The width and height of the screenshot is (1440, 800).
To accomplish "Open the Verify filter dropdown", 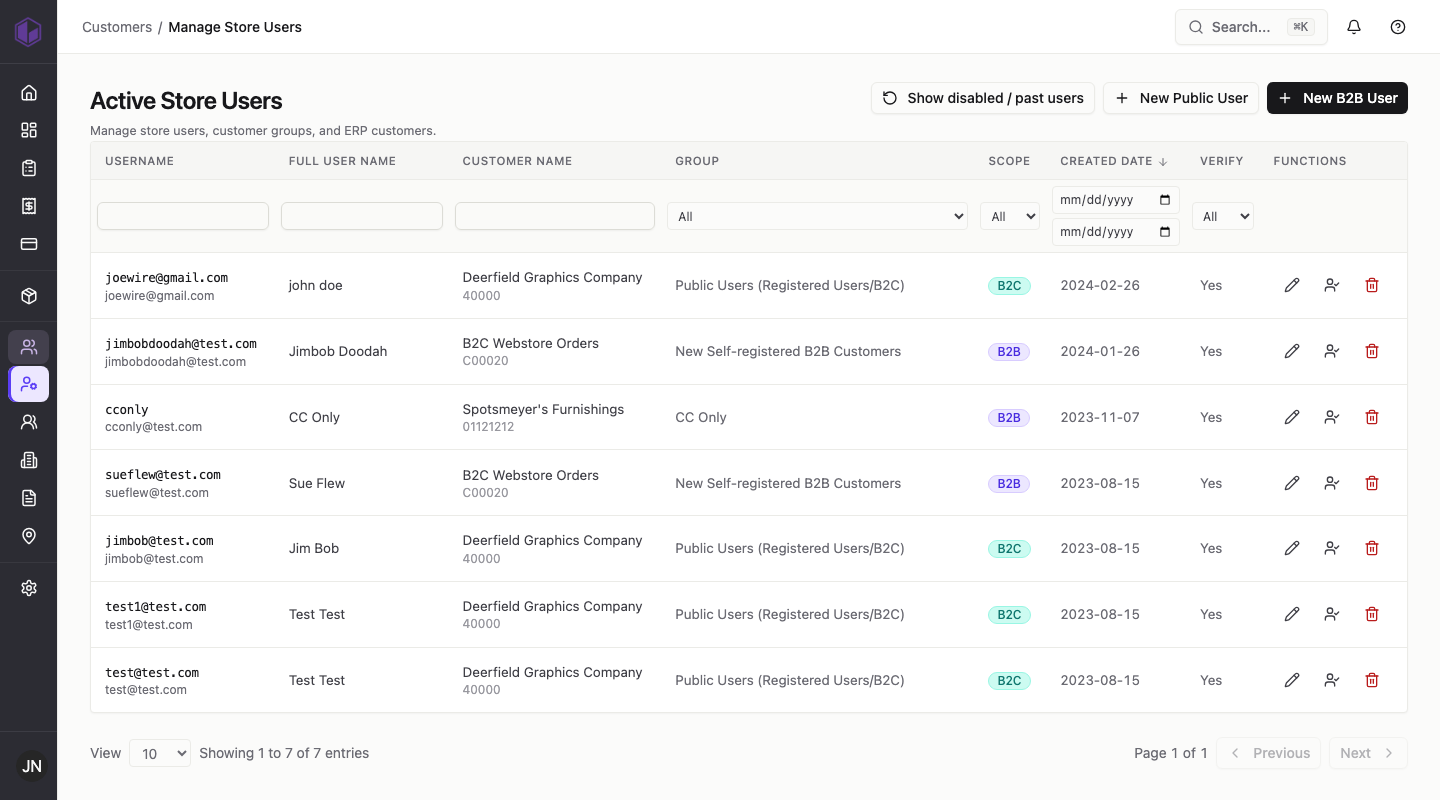I will pos(1223,216).
